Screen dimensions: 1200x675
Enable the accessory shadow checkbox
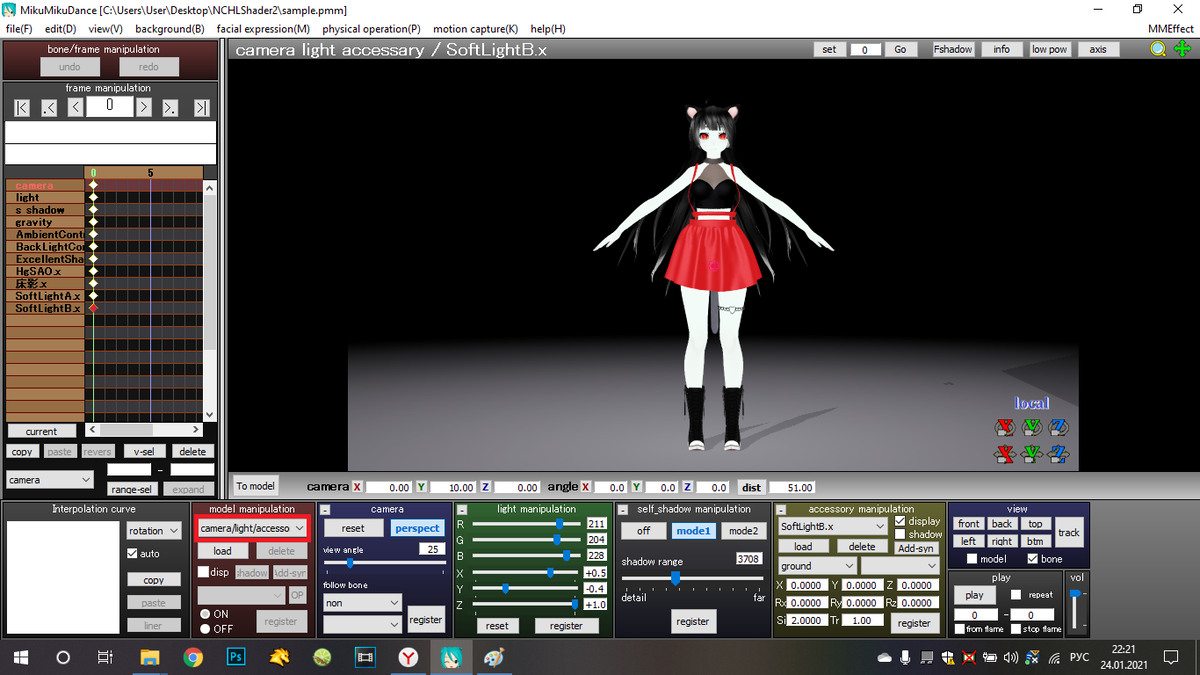(900, 534)
